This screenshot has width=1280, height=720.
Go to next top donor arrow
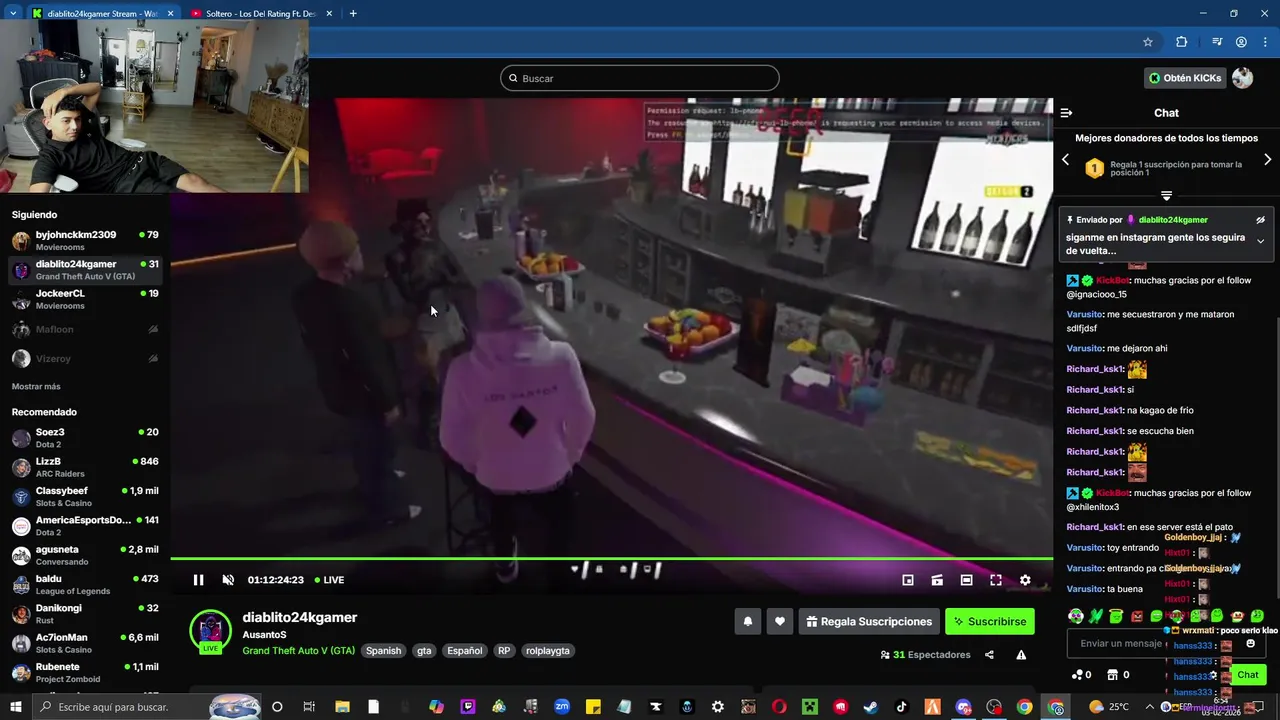click(x=1268, y=160)
